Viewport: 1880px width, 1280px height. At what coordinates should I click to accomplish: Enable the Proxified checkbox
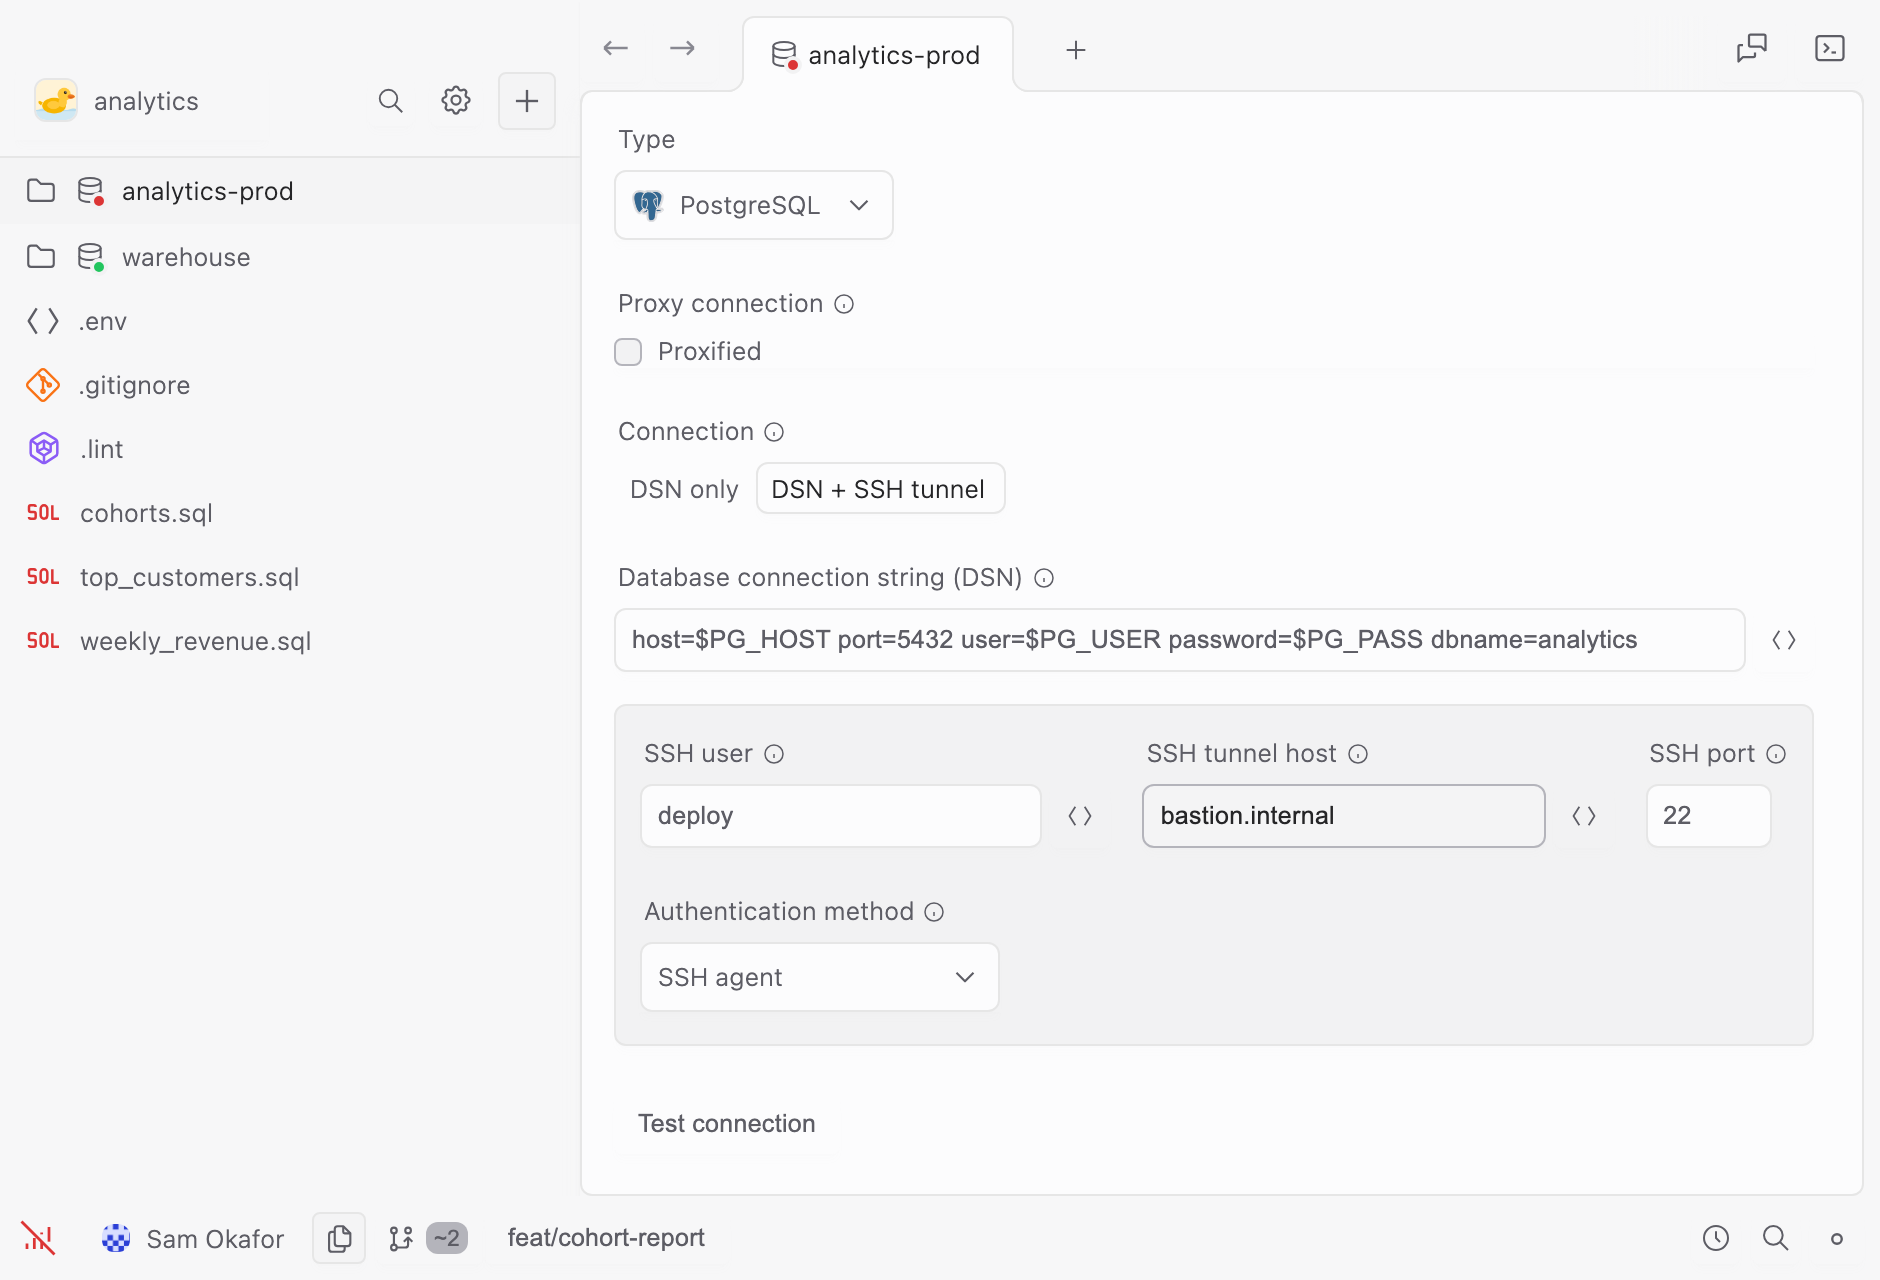[x=628, y=352]
